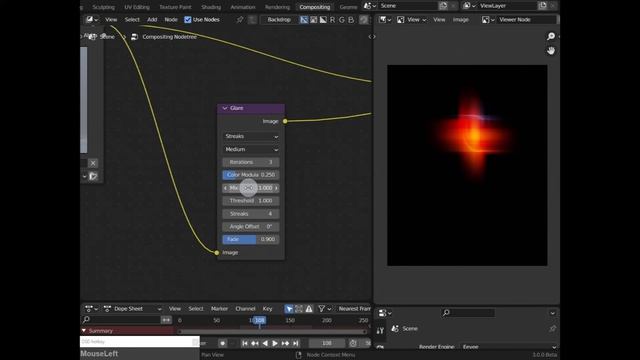This screenshot has height=360, width=640.
Task: Open the Streaks glare type dropdown
Action: (251, 136)
